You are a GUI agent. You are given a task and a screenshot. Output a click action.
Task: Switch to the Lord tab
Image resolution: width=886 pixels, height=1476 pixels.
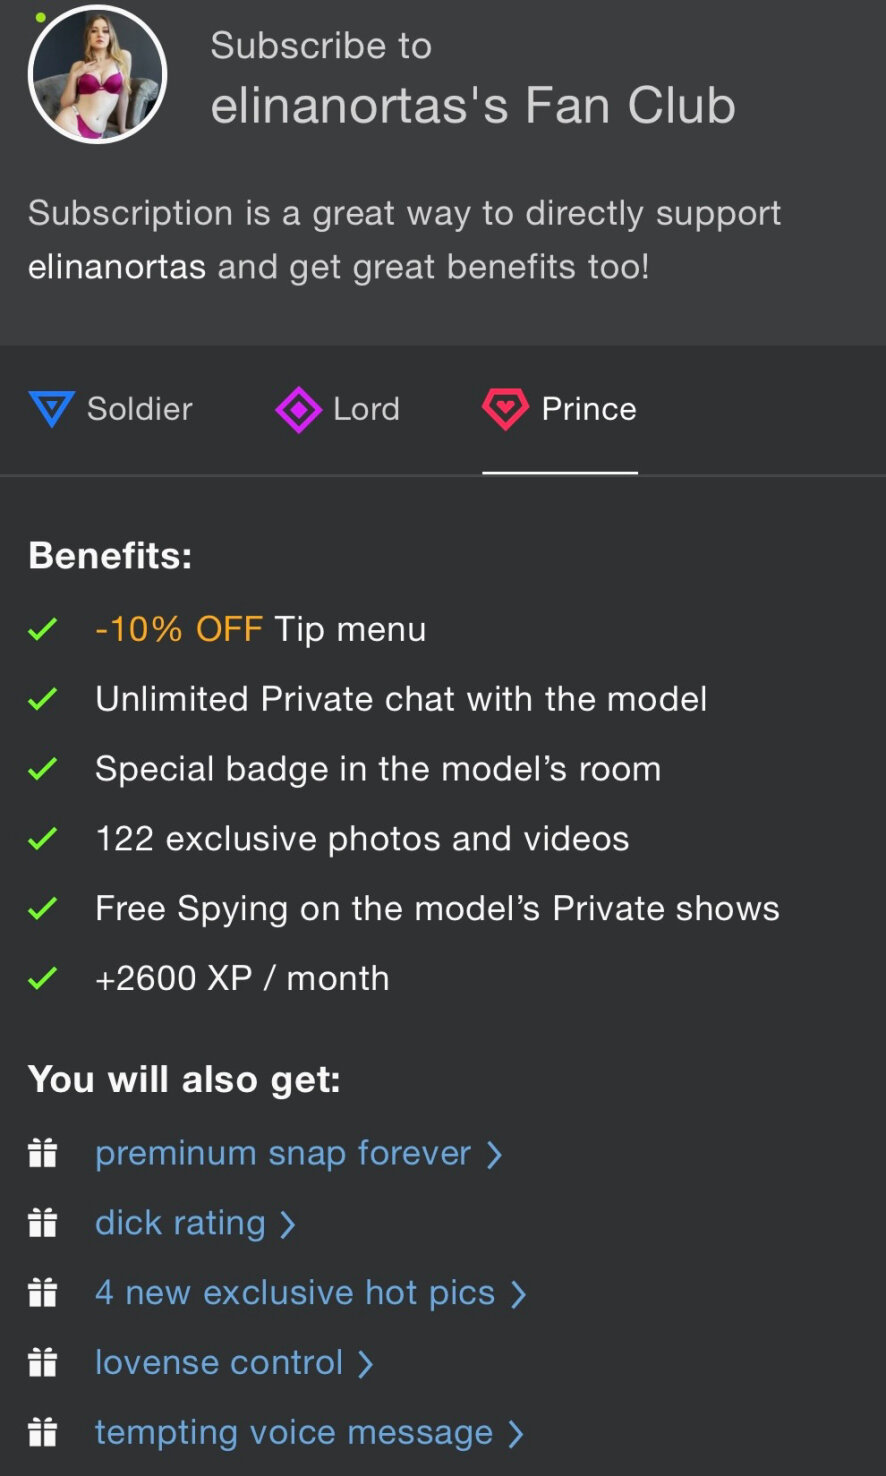click(366, 409)
